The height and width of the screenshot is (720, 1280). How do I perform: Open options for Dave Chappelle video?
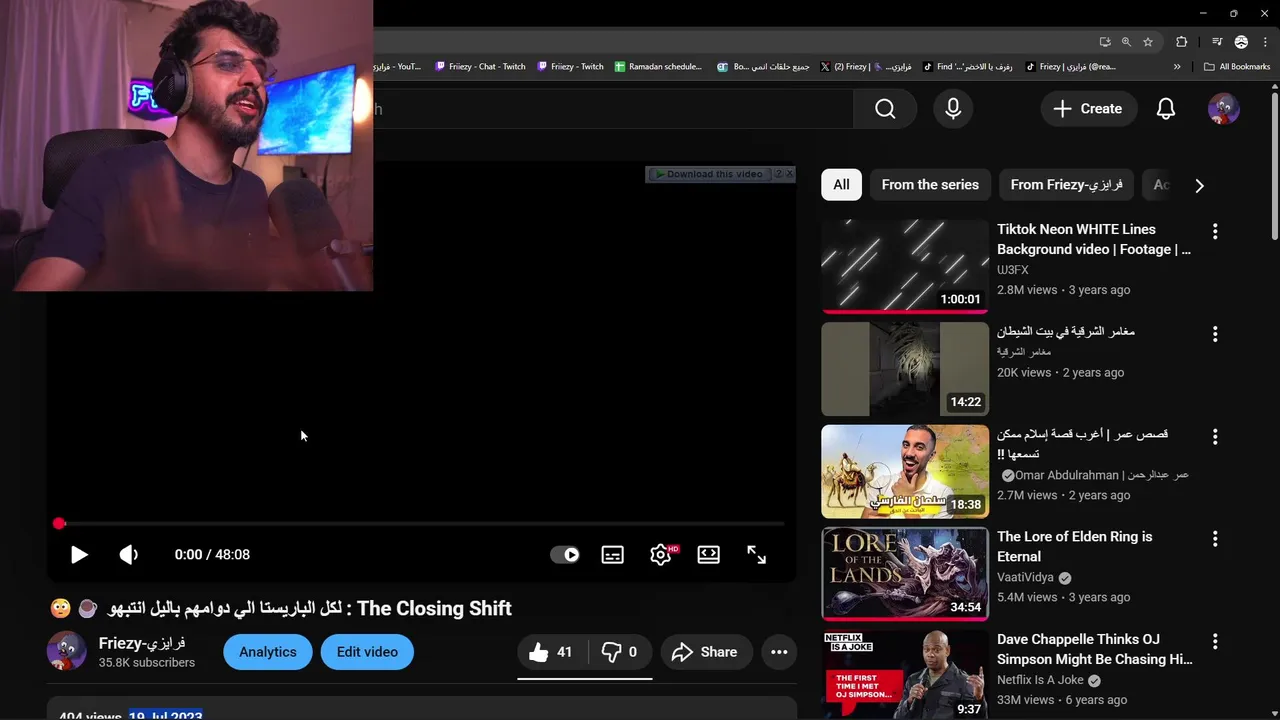click(1215, 641)
